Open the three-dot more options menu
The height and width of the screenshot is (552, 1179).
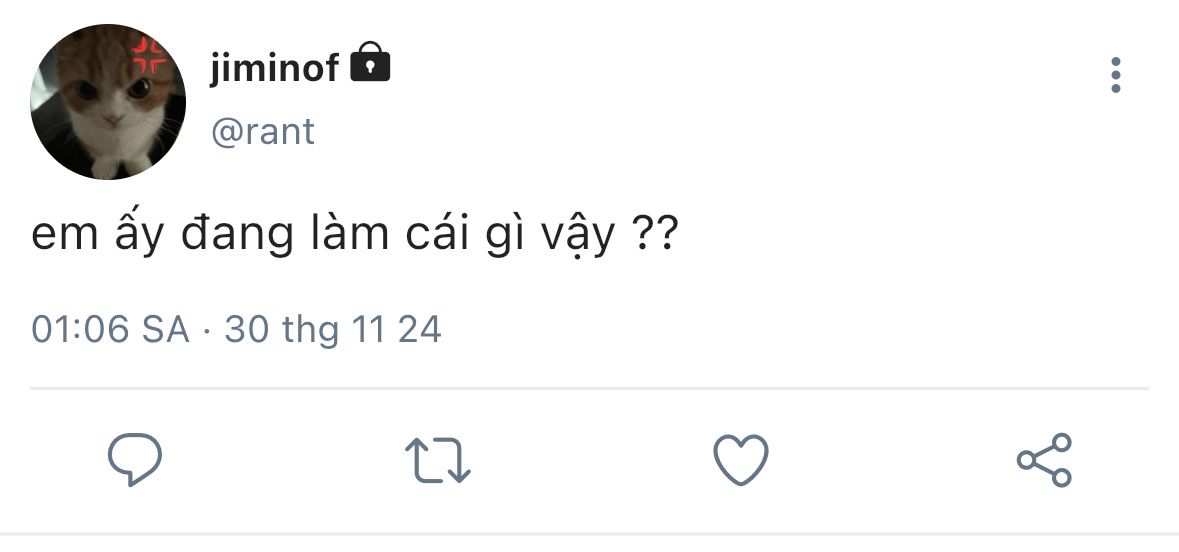[1116, 75]
